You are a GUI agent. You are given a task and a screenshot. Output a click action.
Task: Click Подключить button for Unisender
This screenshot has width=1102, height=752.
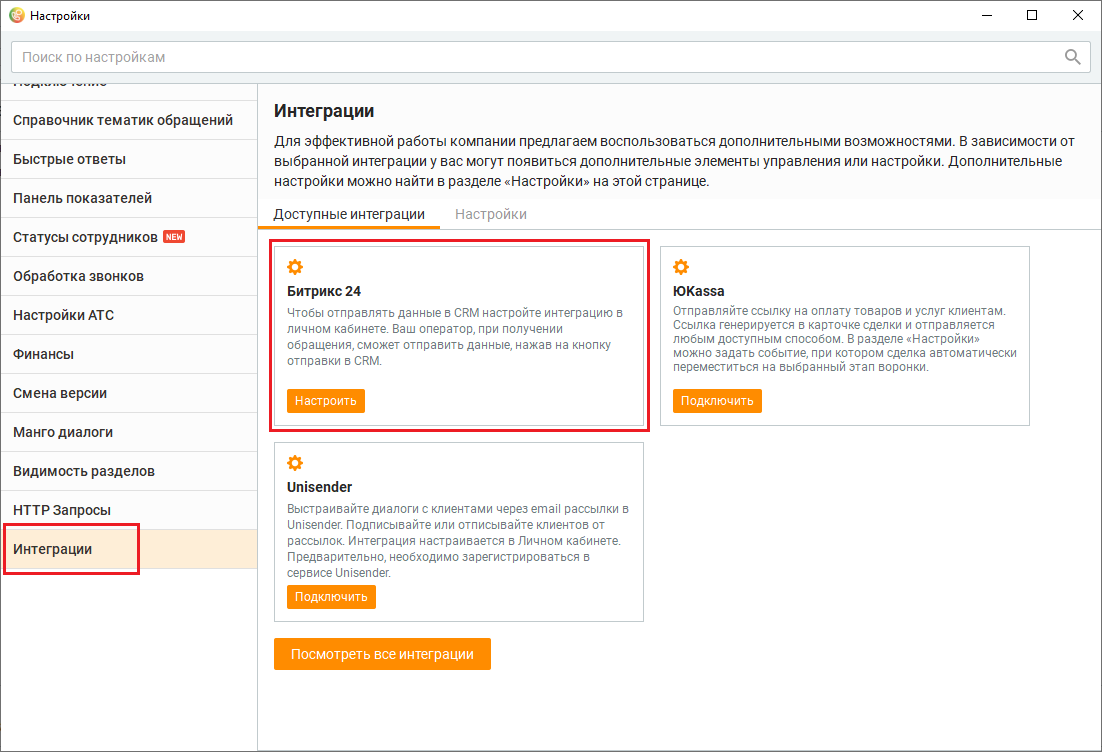pos(331,597)
